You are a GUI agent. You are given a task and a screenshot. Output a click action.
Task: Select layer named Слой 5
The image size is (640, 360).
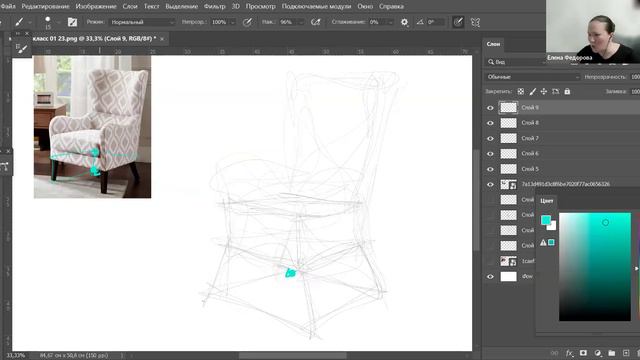530,169
